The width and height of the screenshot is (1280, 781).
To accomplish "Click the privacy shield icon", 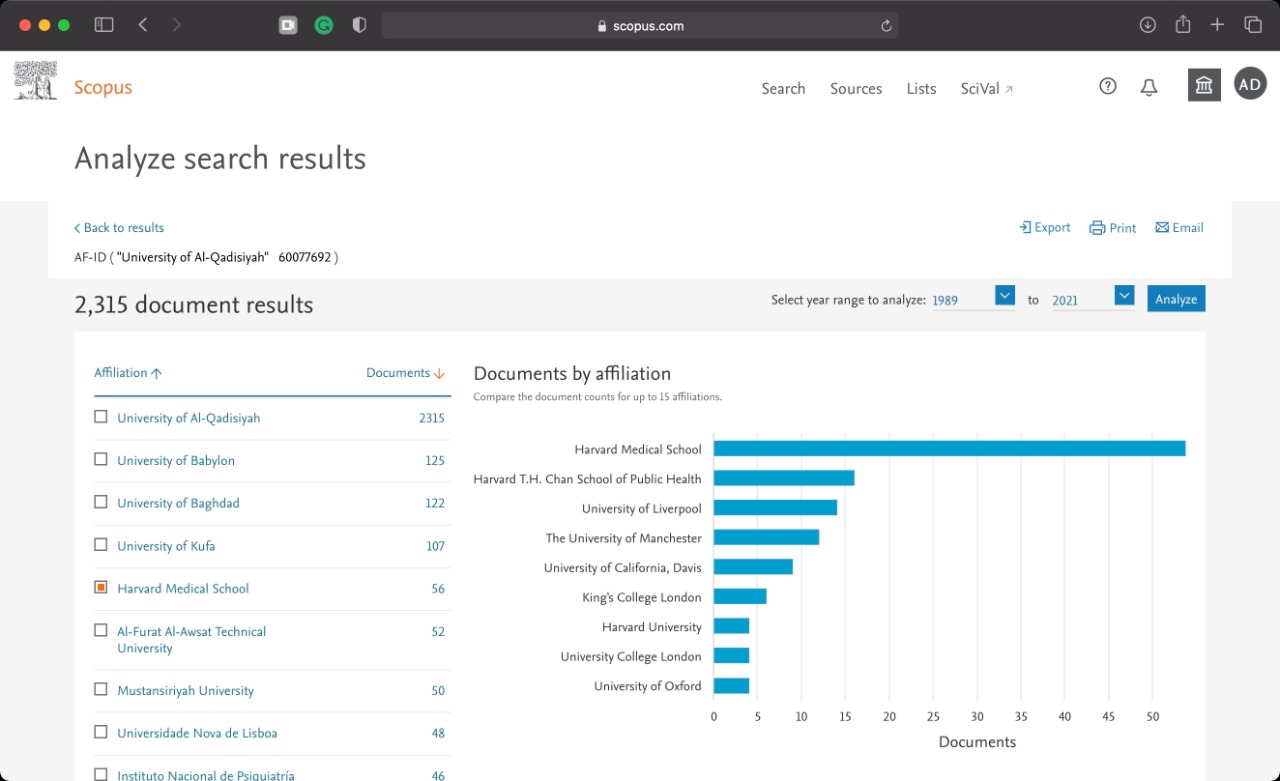I will [360, 26].
